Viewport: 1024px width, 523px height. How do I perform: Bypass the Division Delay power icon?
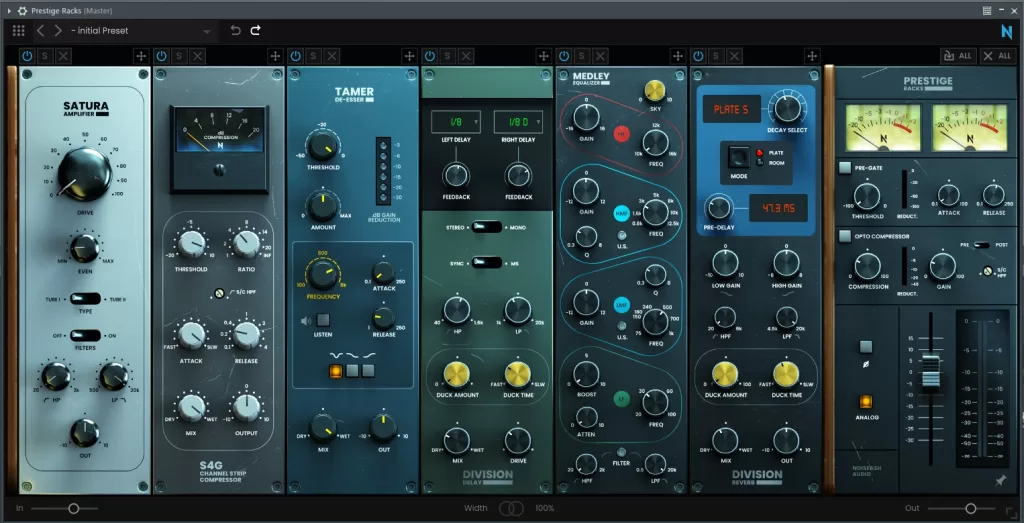tap(430, 56)
